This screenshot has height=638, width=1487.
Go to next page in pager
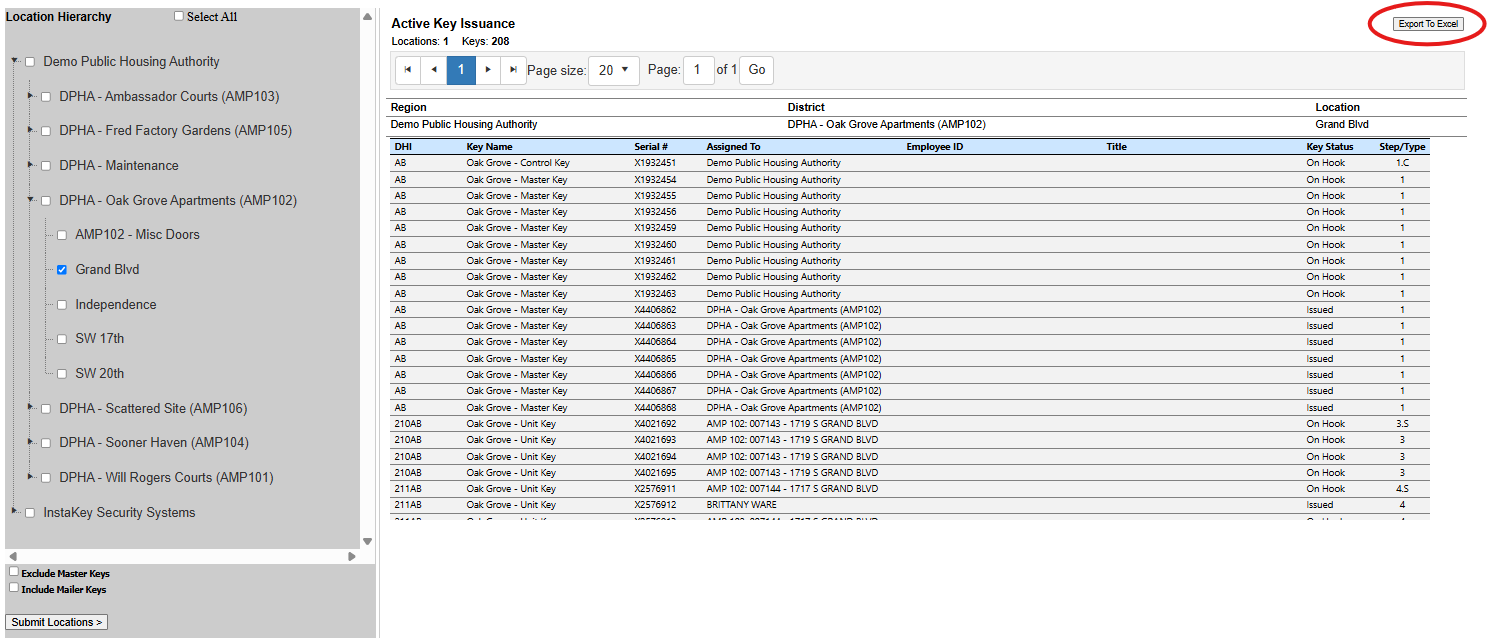click(x=487, y=70)
